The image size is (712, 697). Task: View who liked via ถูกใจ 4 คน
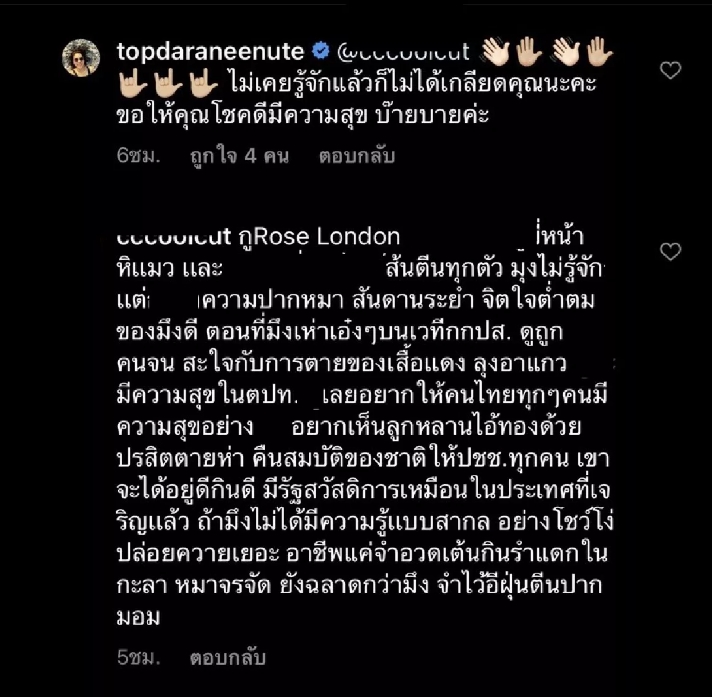[239, 156]
